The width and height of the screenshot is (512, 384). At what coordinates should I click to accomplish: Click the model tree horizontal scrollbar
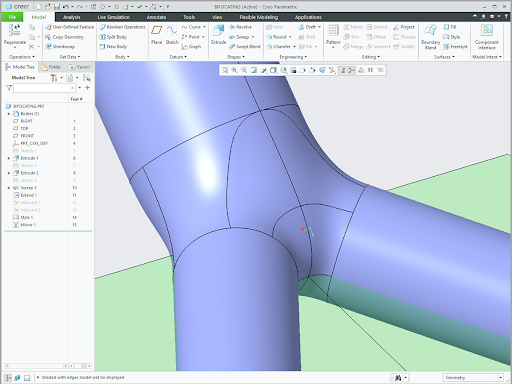(x=37, y=366)
